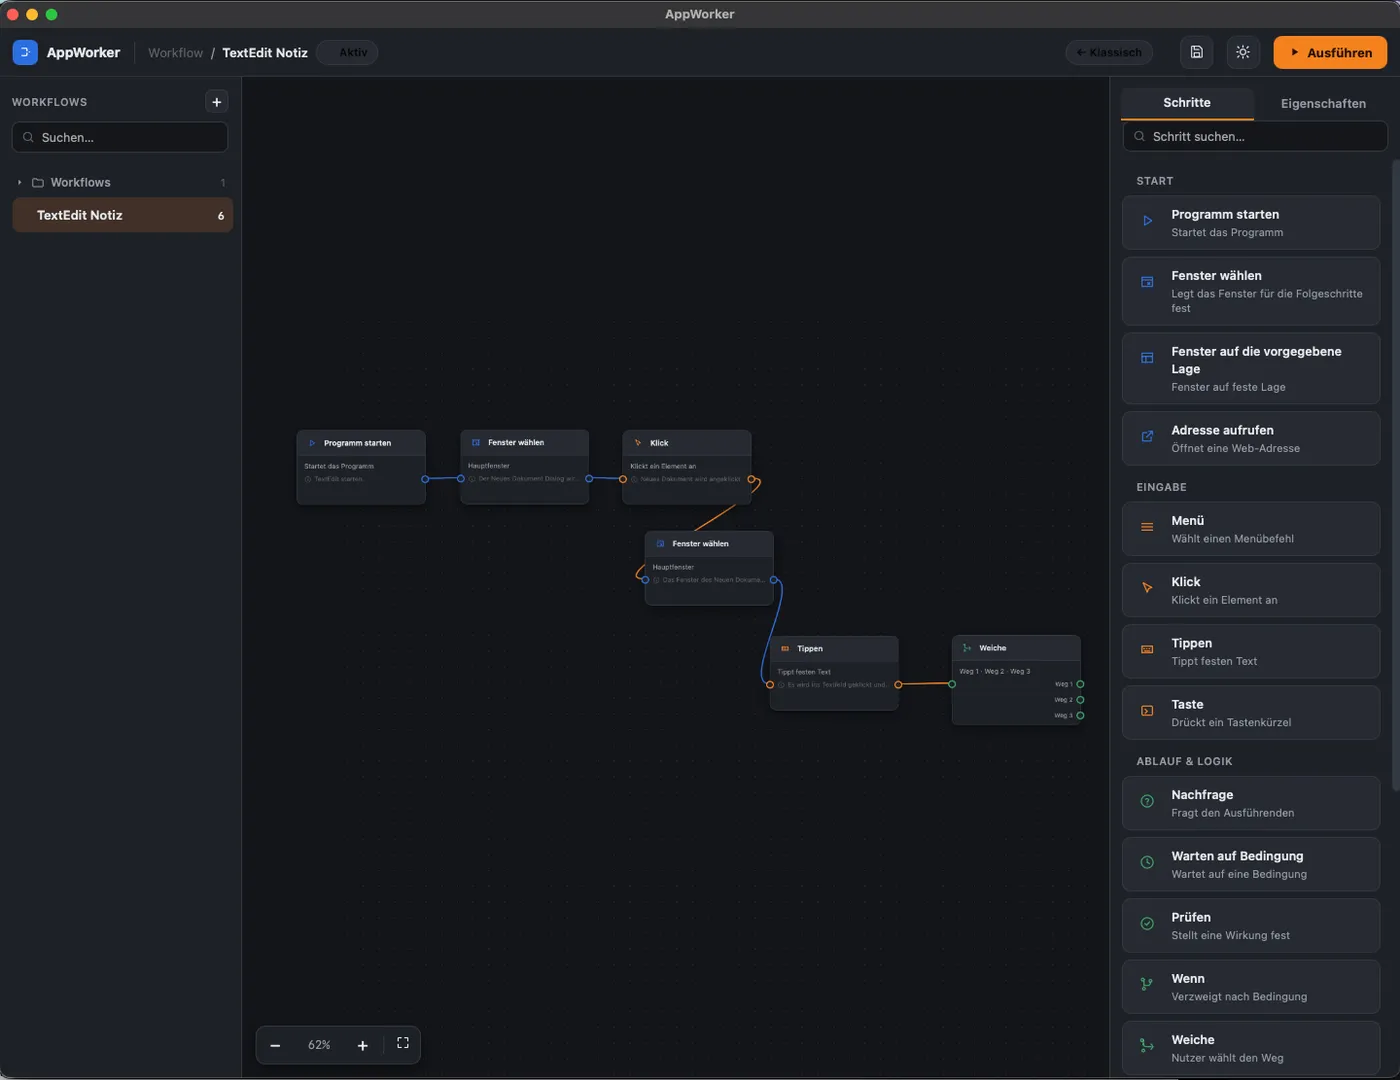1400x1080 pixels.
Task: Select the Programm starten node on canvas
Action: point(361,467)
